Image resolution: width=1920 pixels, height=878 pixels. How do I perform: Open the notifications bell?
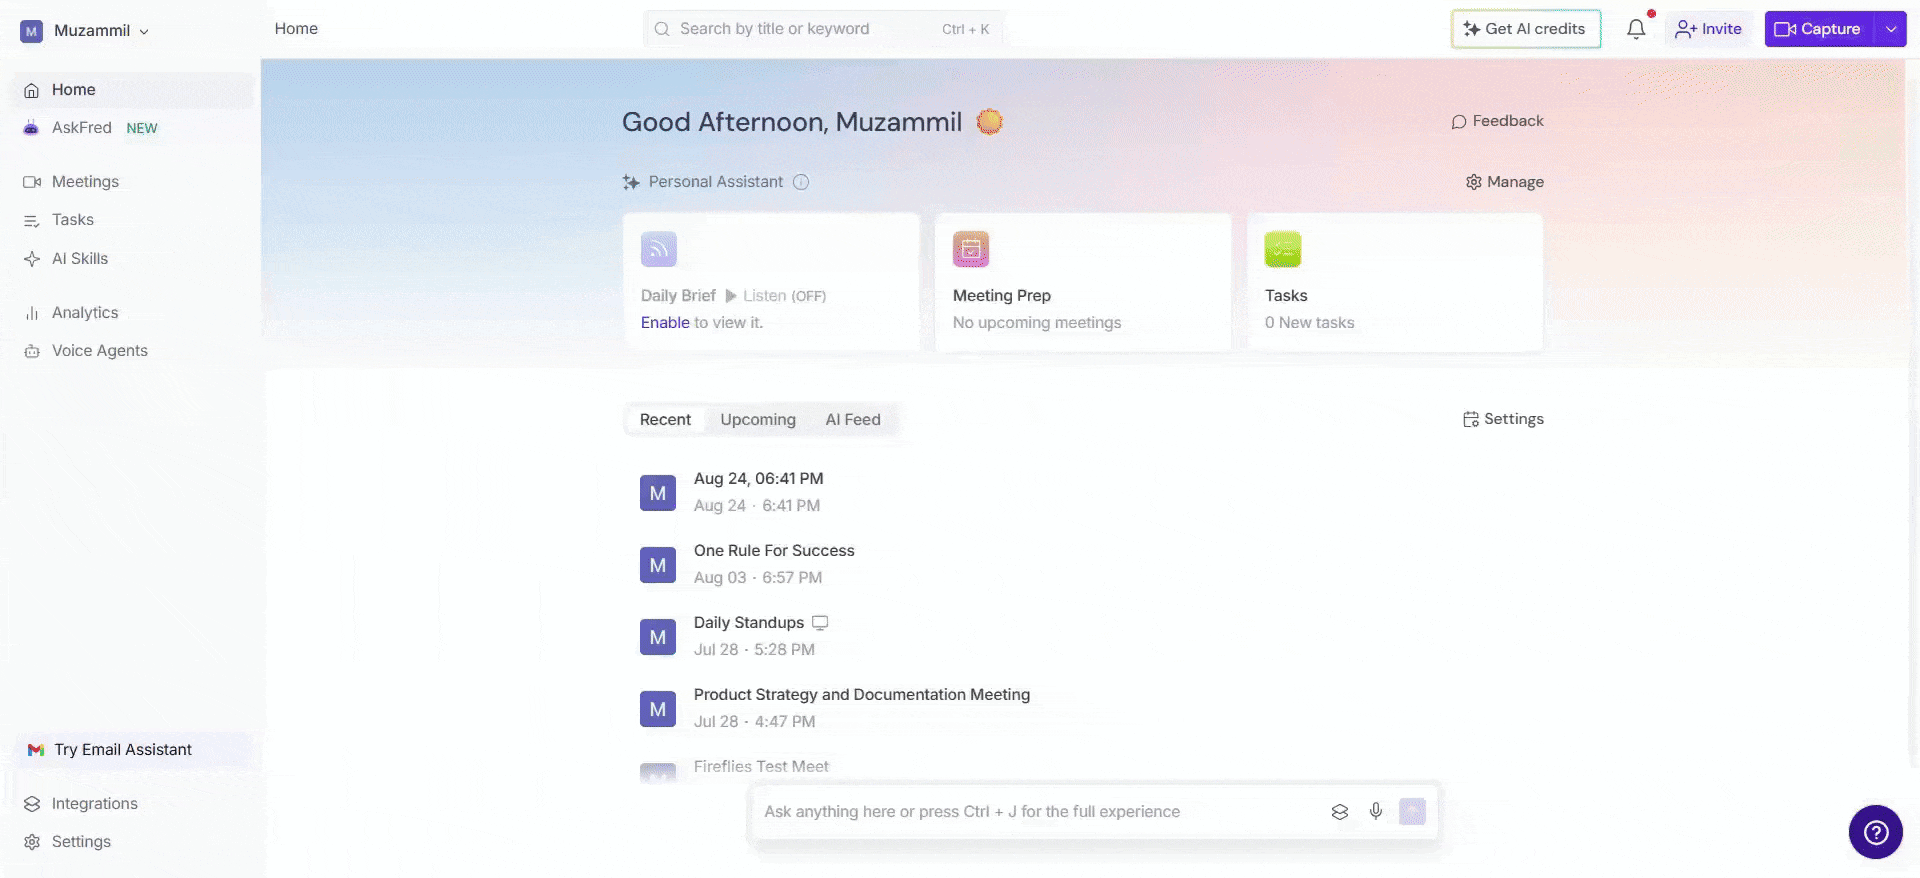tap(1636, 29)
